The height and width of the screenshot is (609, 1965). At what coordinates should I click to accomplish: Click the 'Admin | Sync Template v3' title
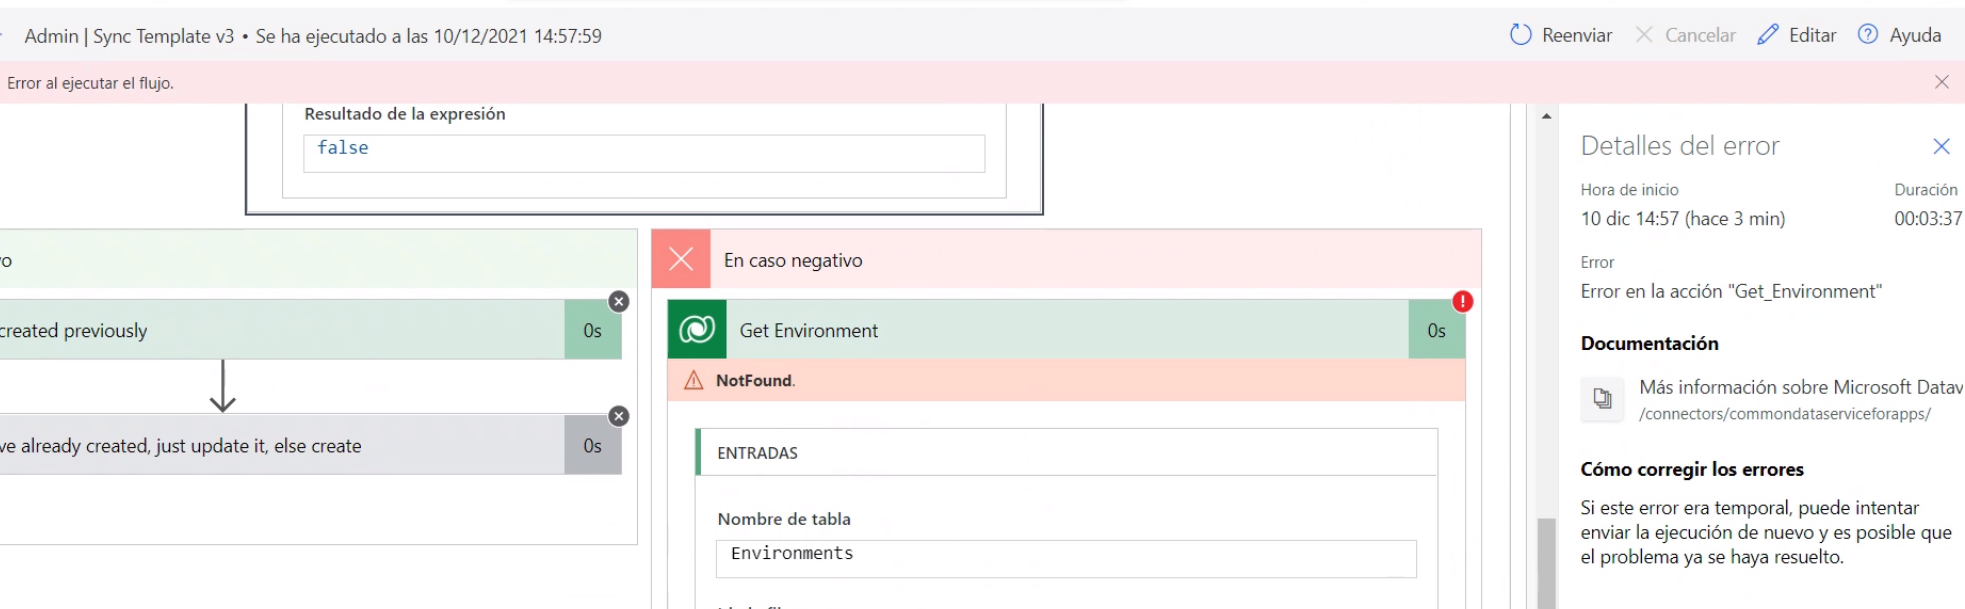point(129,36)
